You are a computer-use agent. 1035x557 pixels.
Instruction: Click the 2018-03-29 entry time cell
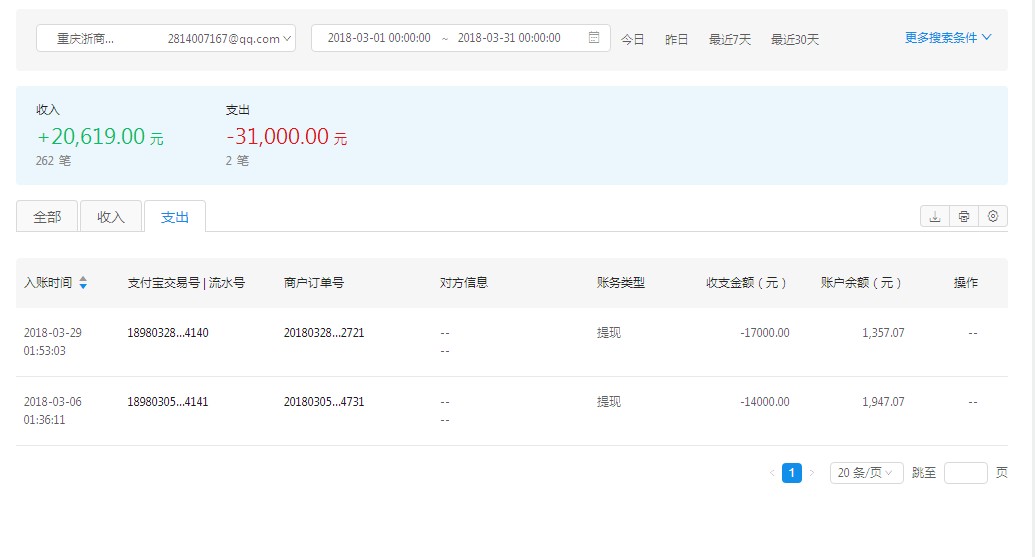coord(53,341)
